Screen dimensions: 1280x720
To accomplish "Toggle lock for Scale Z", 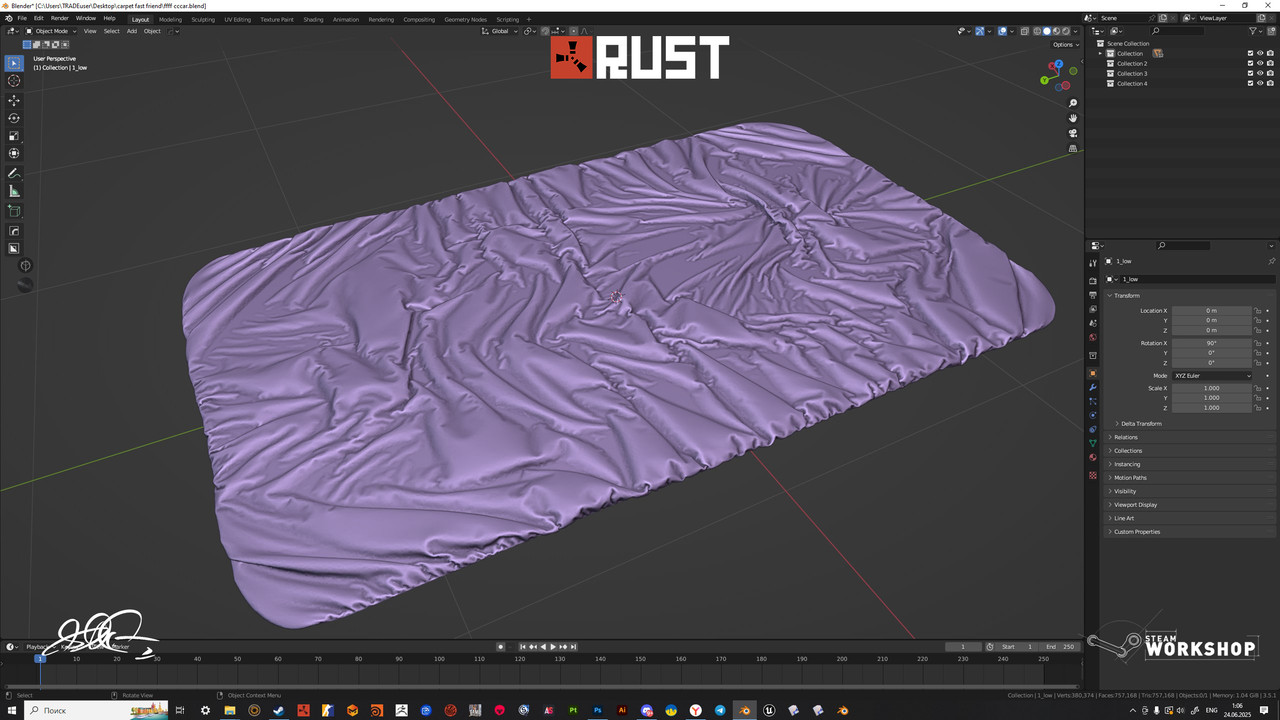I will click(1258, 408).
